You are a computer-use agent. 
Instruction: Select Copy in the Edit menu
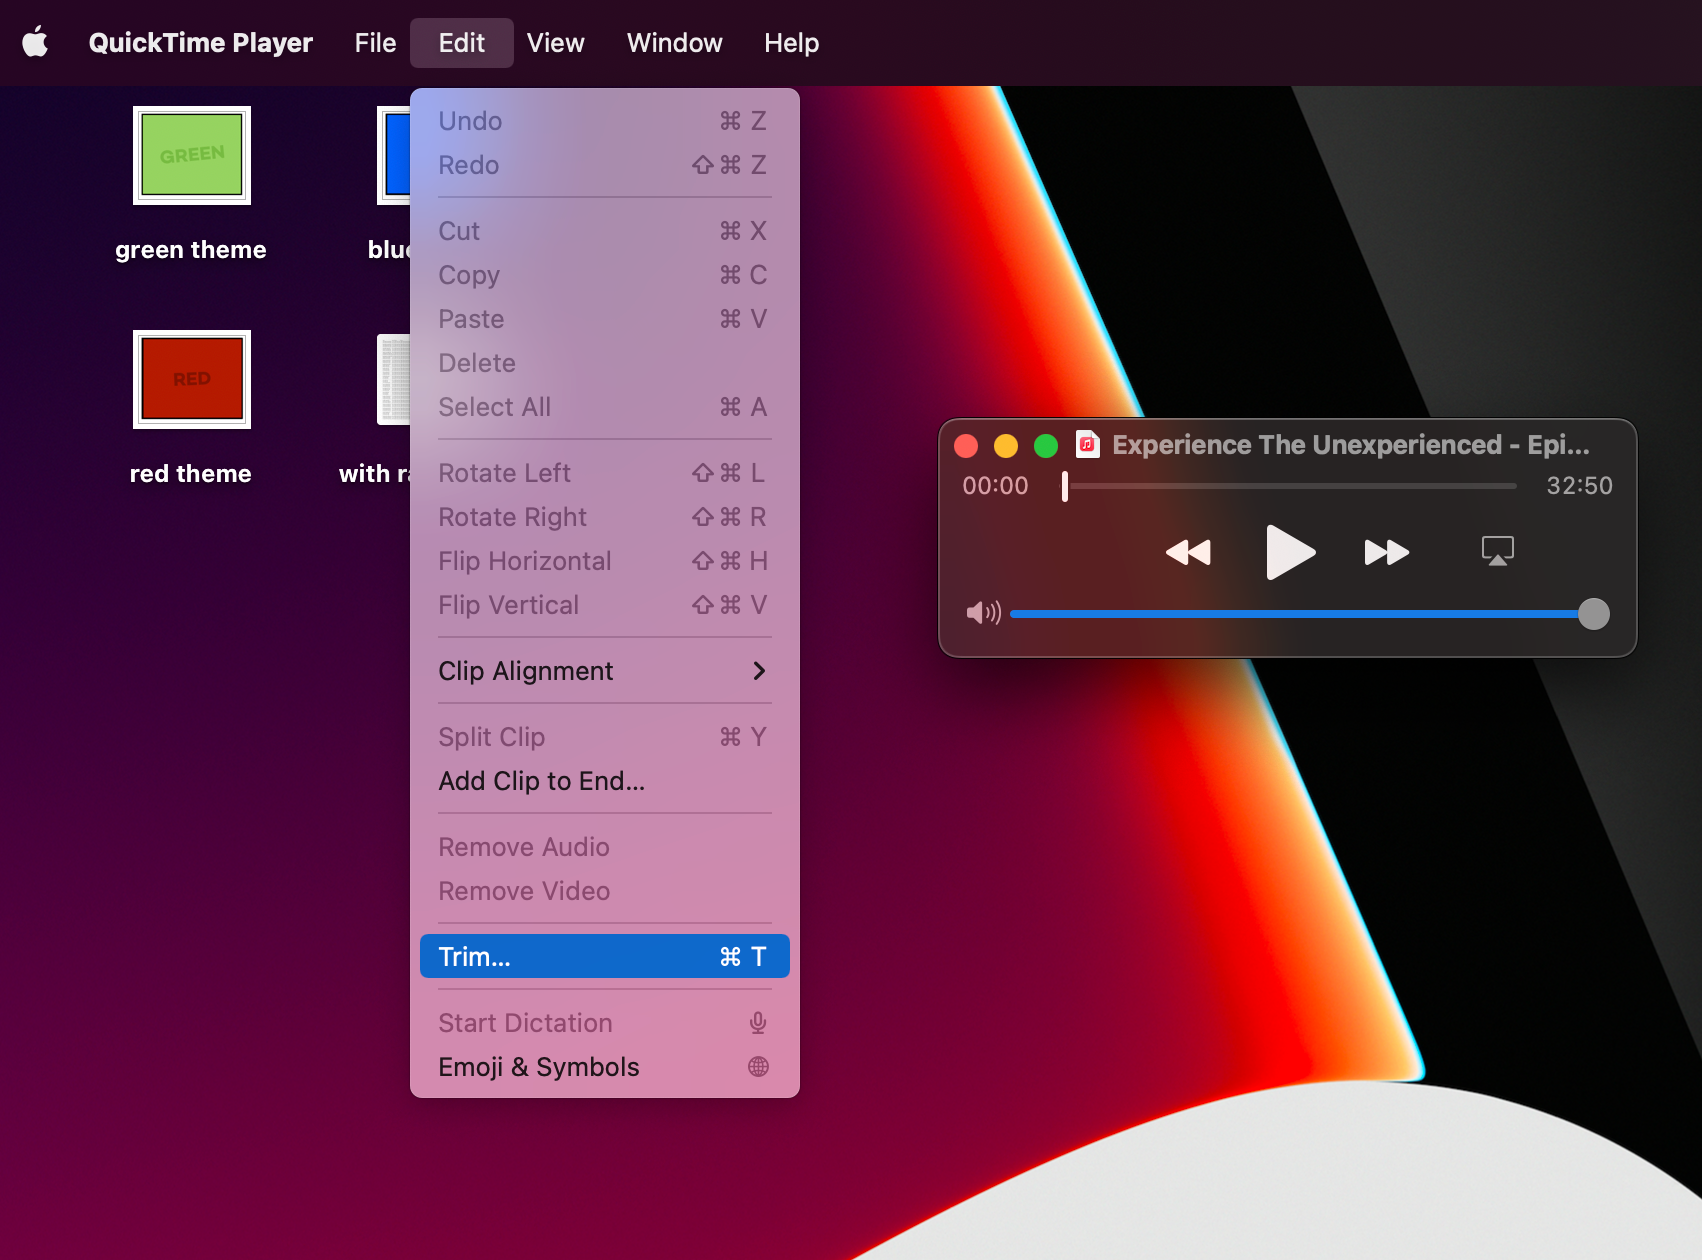[604, 275]
